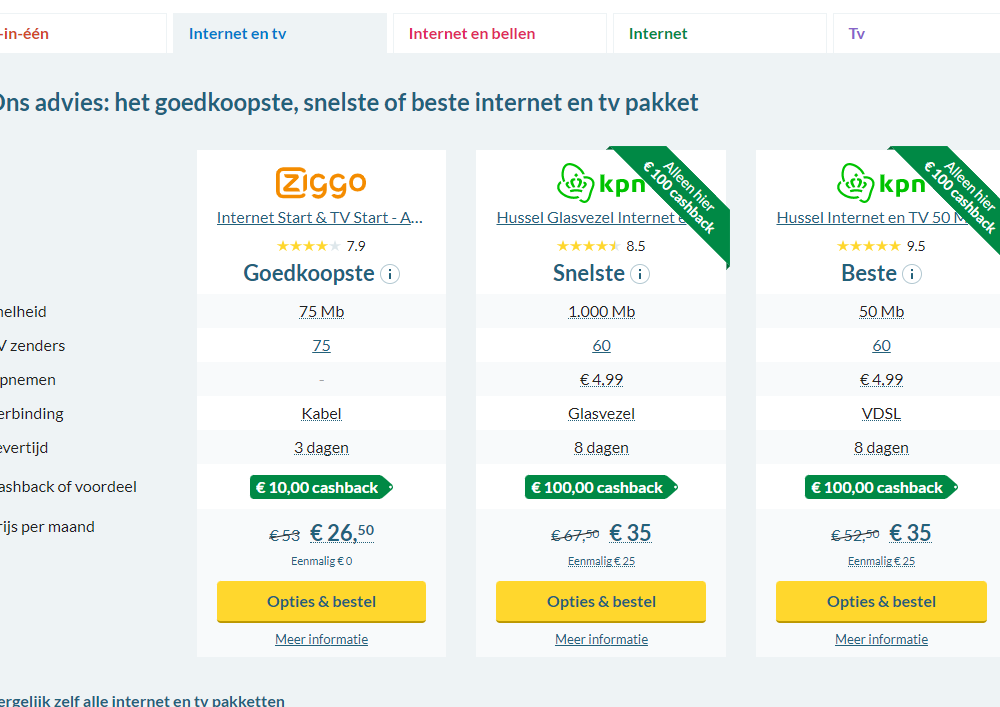Open the Tv tab
Image resolution: width=1000 pixels, height=707 pixels.
point(857,34)
